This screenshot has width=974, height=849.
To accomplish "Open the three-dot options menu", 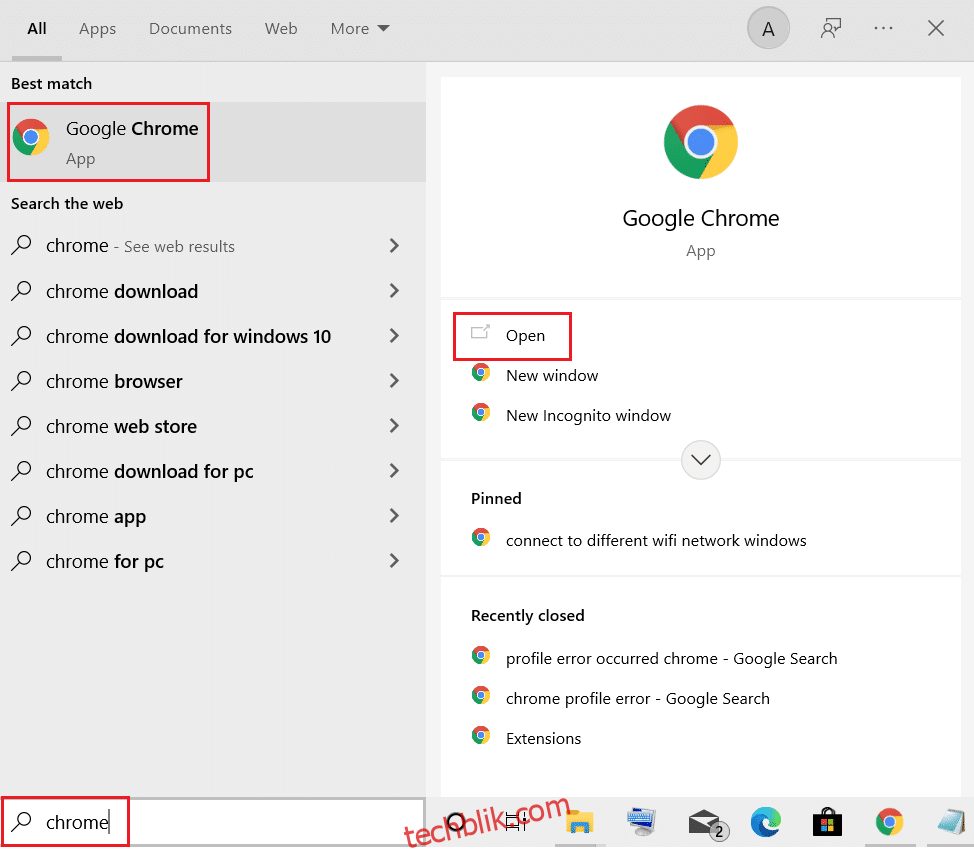I will click(883, 29).
